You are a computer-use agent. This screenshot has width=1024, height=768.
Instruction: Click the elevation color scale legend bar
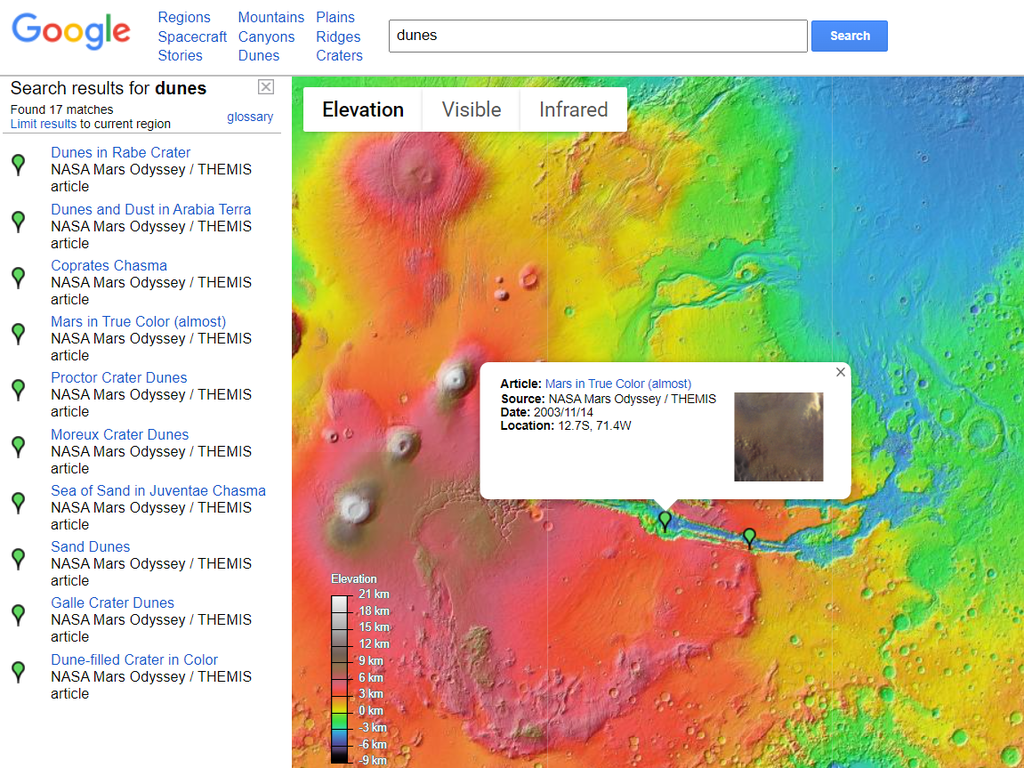point(340,679)
